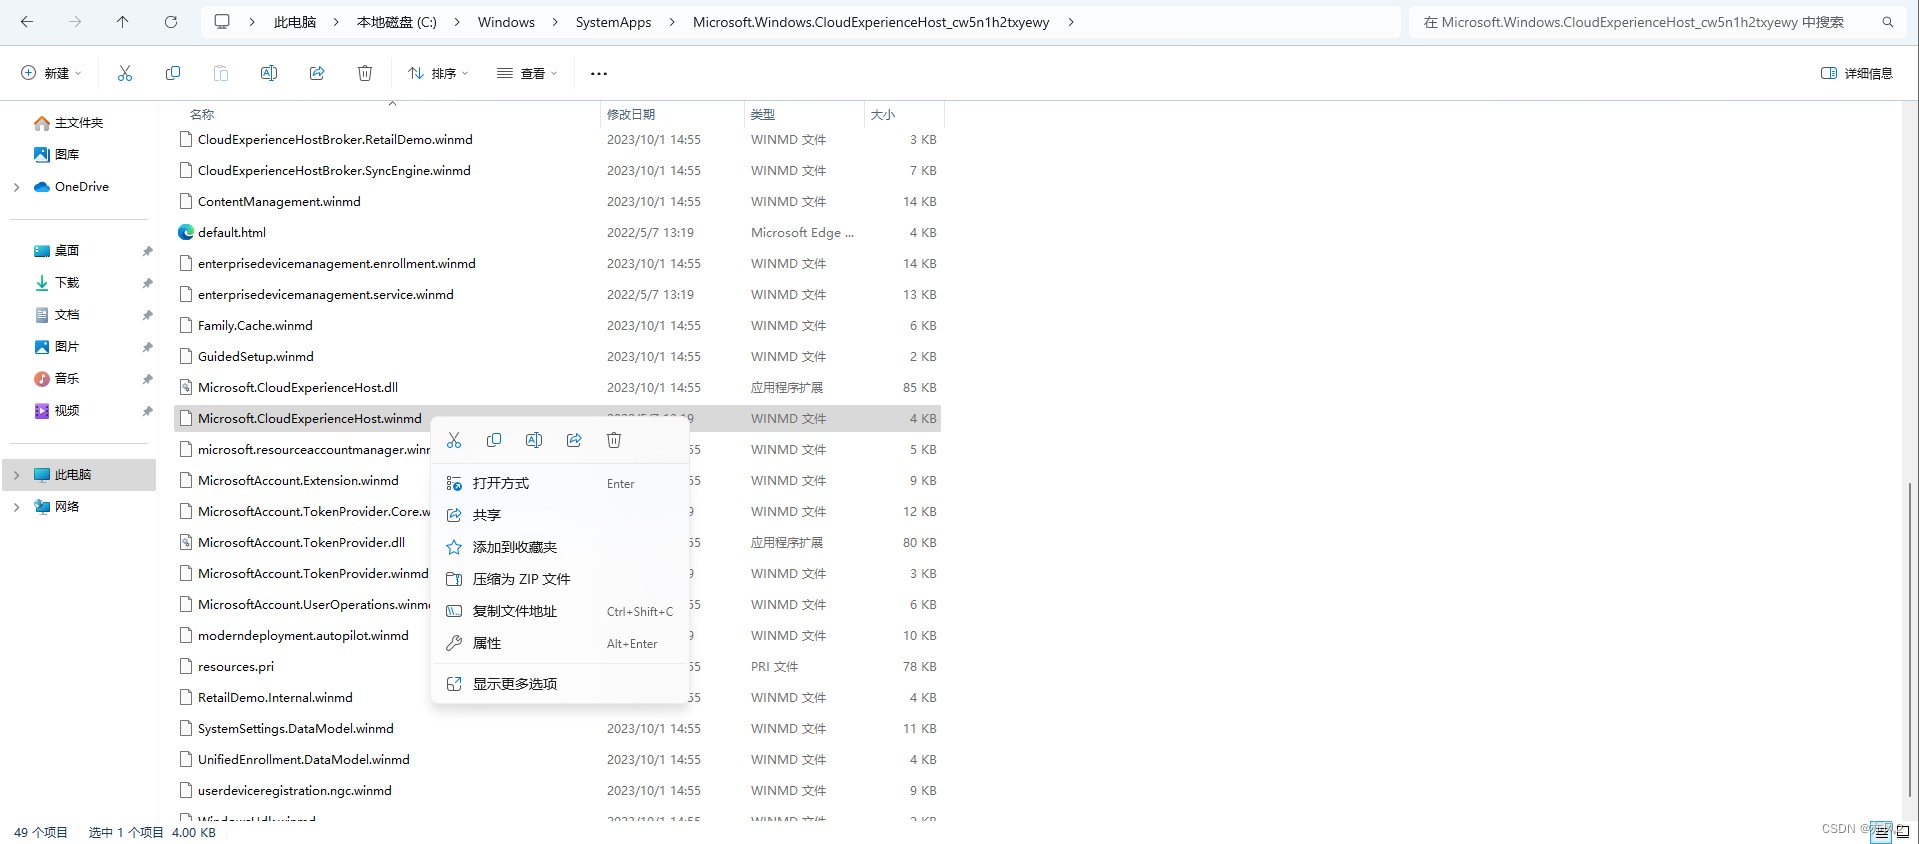1919x844 pixels.
Task: Open 音乐 in quick access
Action: 68,379
